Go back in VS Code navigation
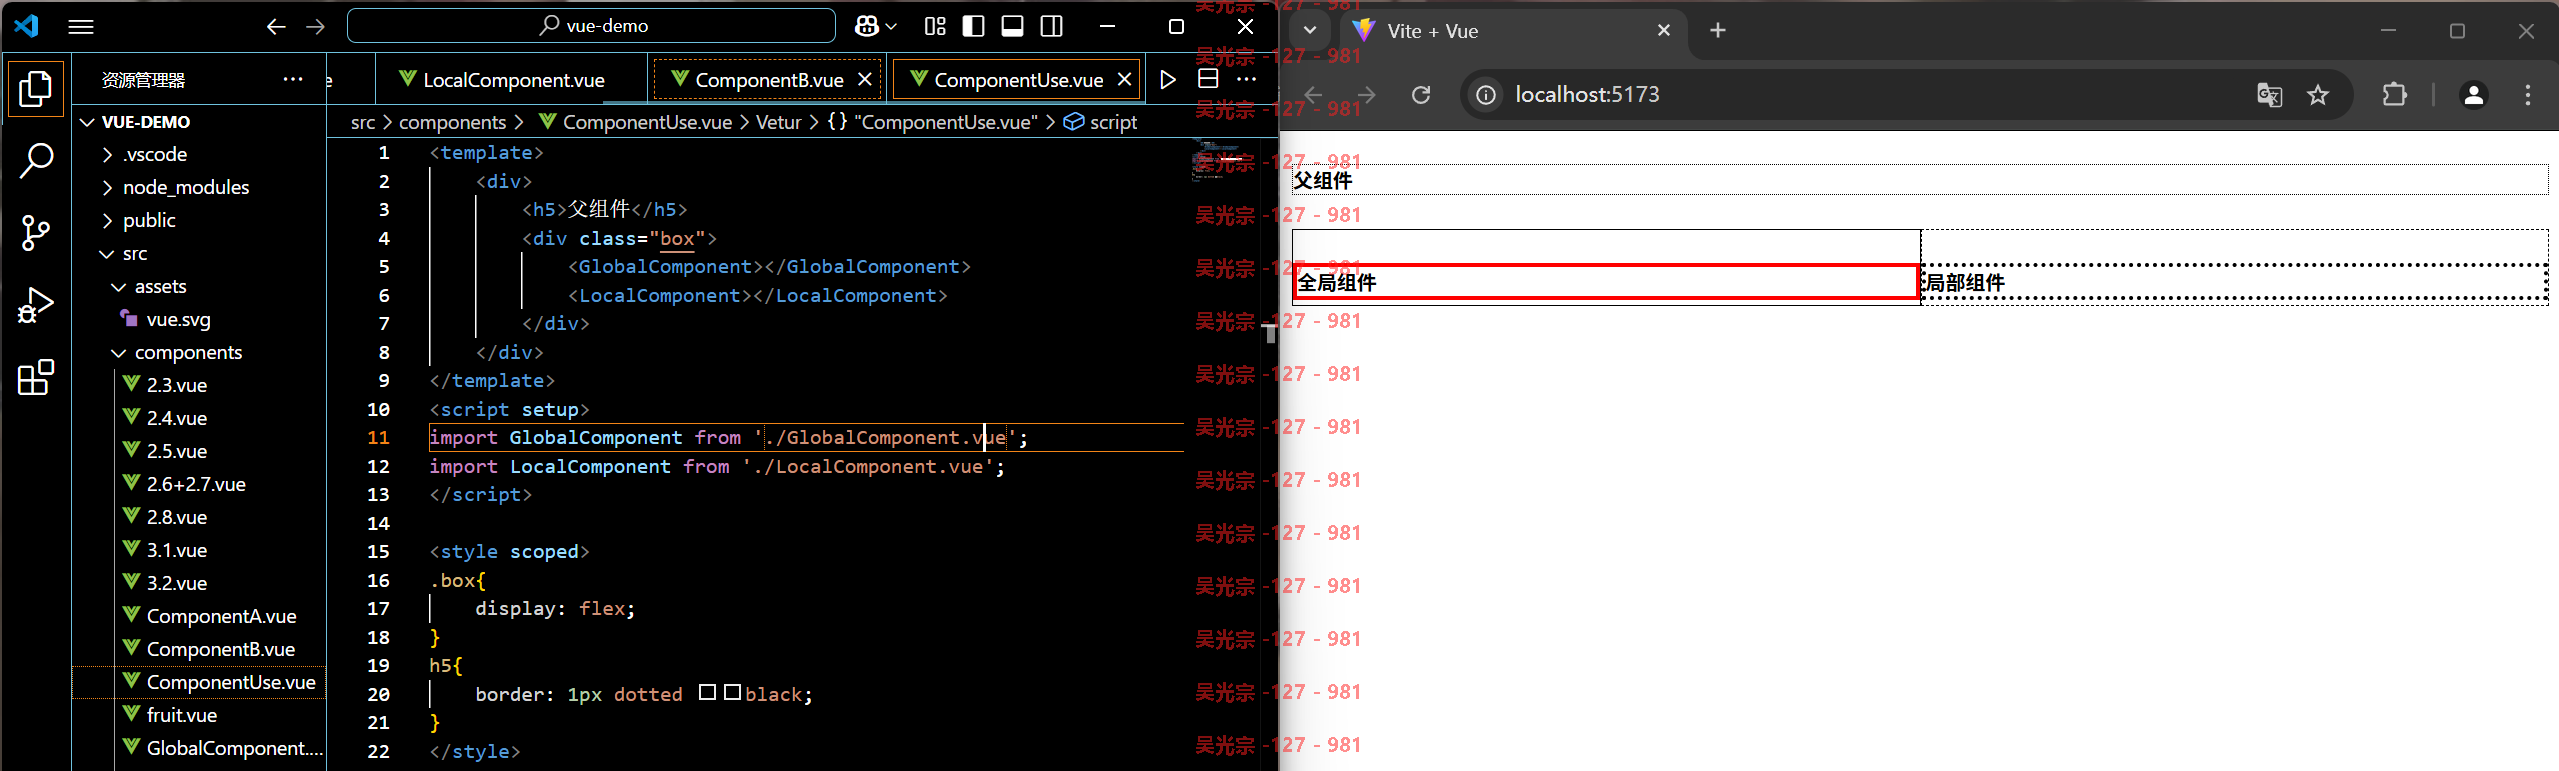The image size is (2559, 771). pos(276,27)
